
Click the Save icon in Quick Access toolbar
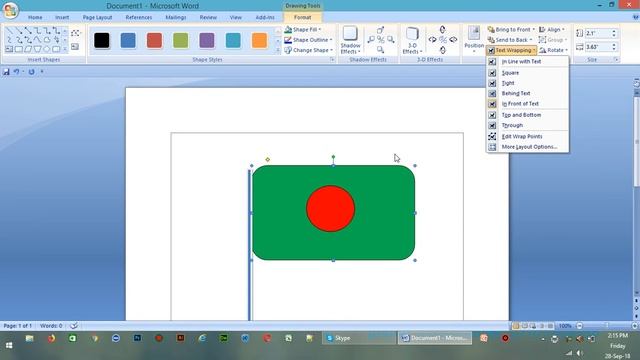coord(6,72)
